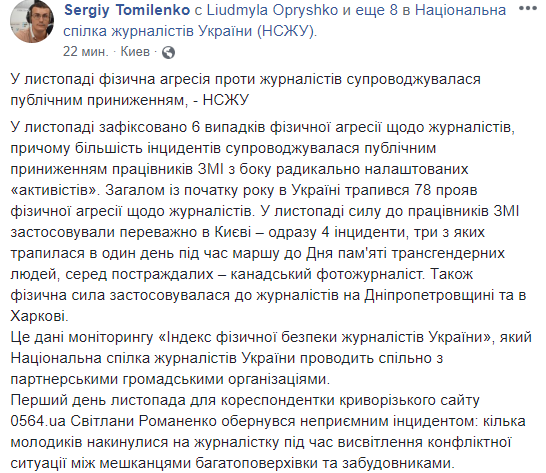546x473 pixels.
Task: Click the globe public privacy icon
Action: [169, 52]
